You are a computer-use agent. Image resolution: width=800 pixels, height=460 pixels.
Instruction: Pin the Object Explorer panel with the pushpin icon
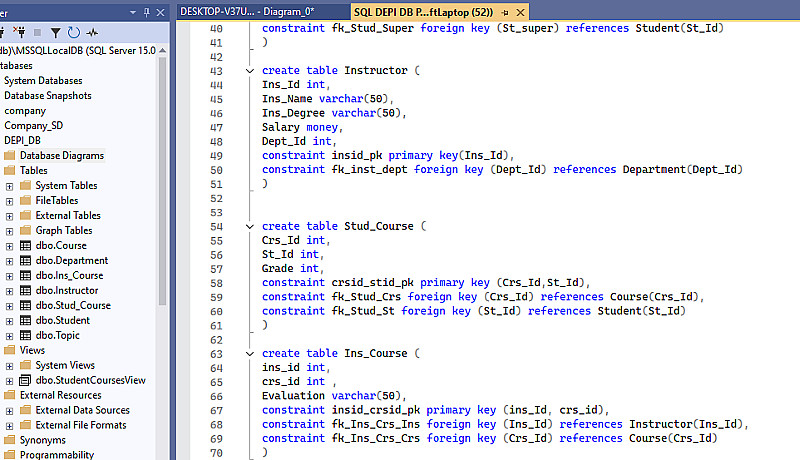[147, 12]
